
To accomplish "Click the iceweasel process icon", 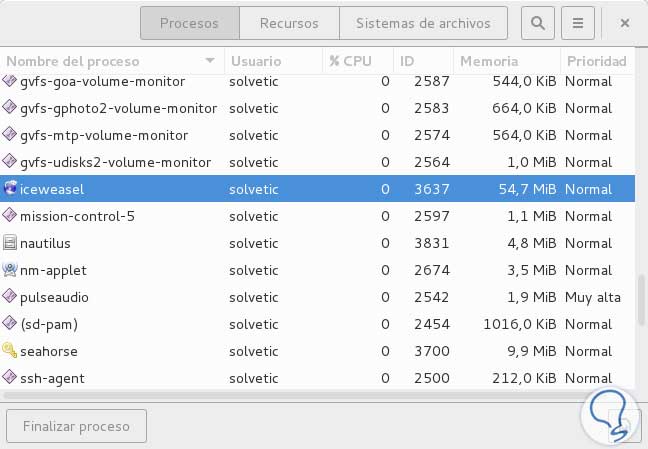I will point(11,188).
